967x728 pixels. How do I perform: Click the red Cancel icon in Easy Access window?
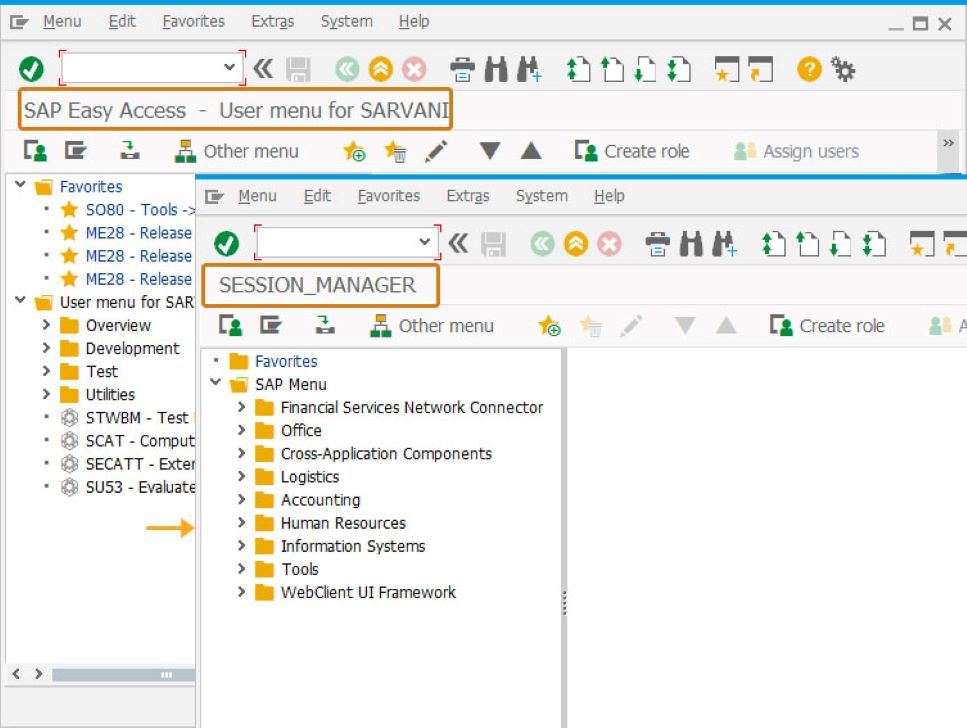[414, 69]
